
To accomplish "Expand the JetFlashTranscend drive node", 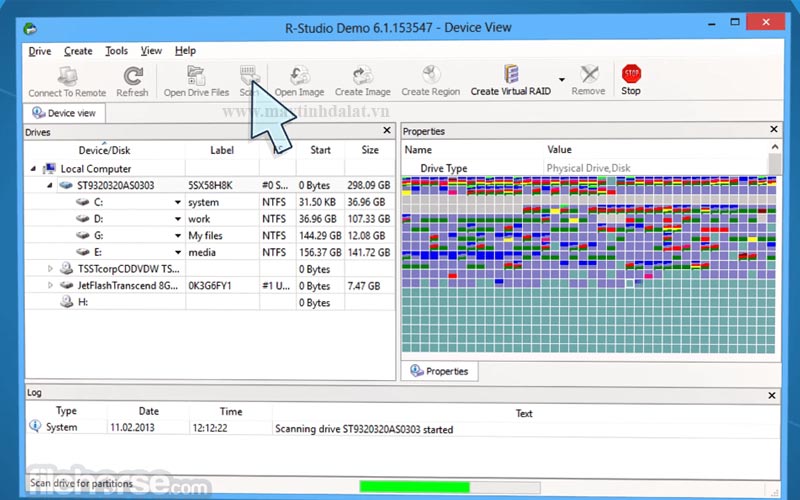I will pos(52,286).
